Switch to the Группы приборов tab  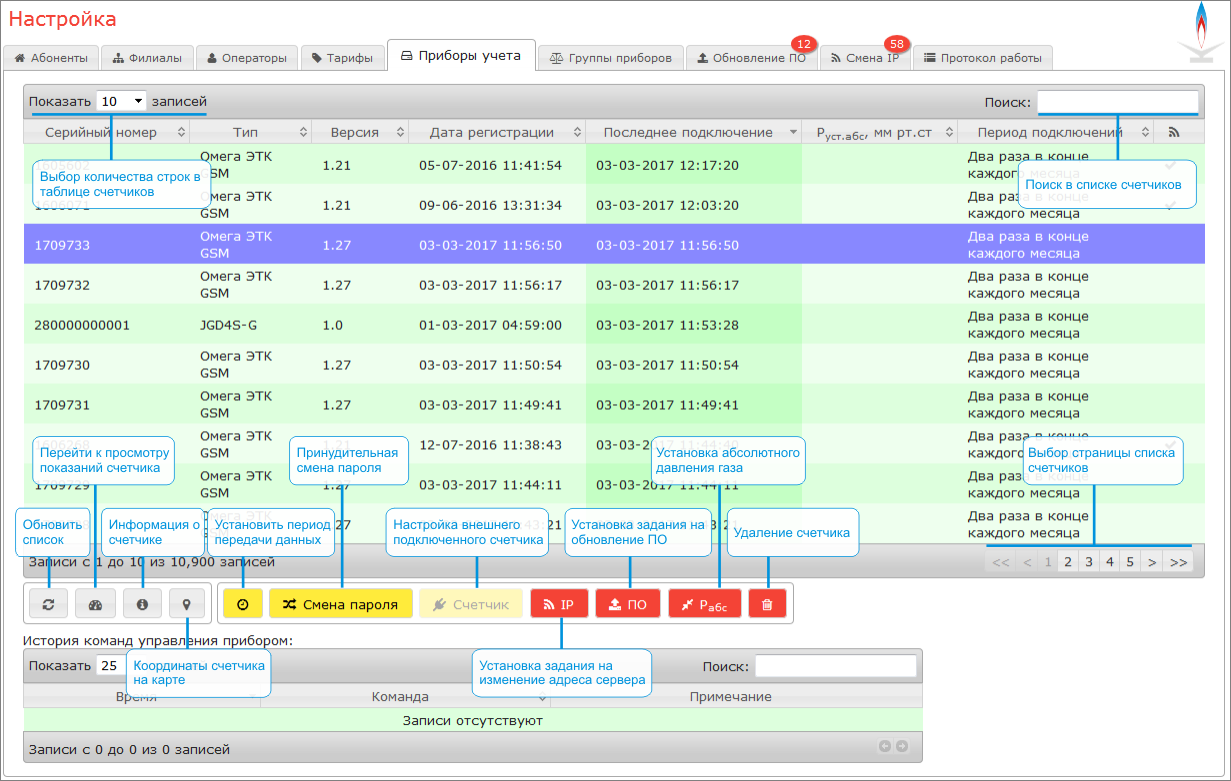(x=611, y=58)
